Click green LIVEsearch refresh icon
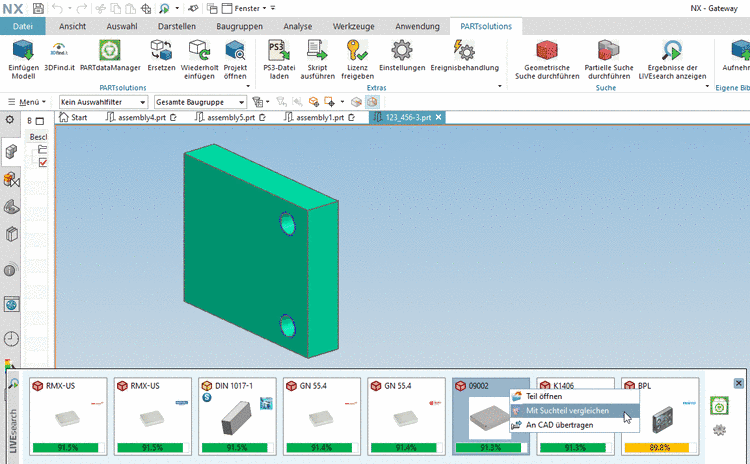The width and height of the screenshot is (750, 464). pos(719,406)
